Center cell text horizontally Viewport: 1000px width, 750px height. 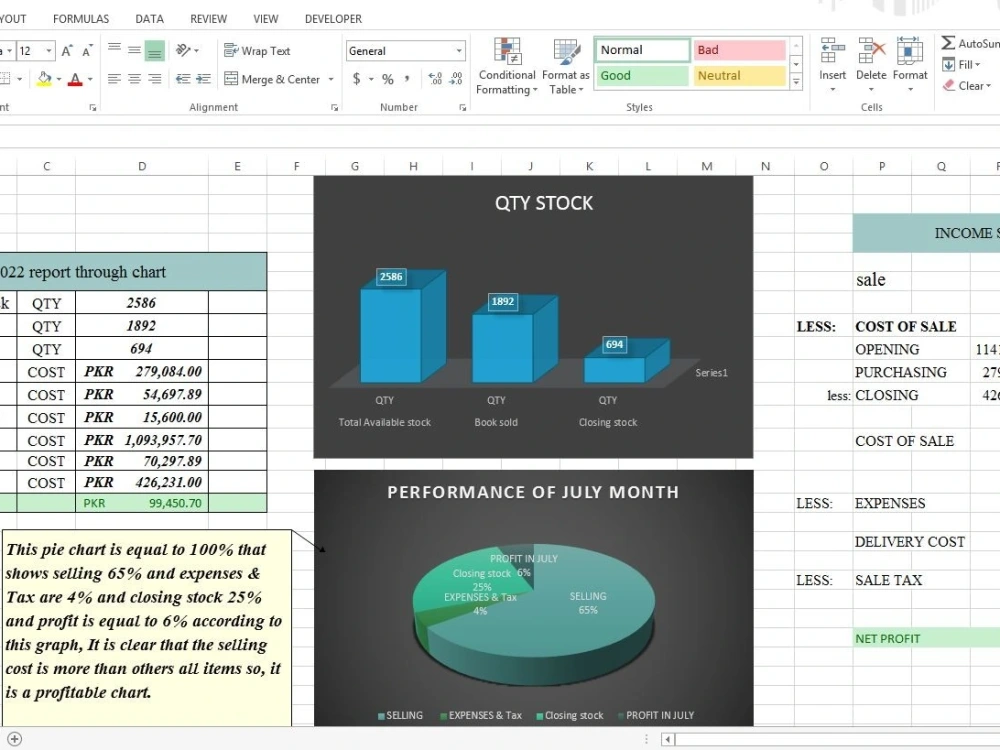(x=134, y=79)
